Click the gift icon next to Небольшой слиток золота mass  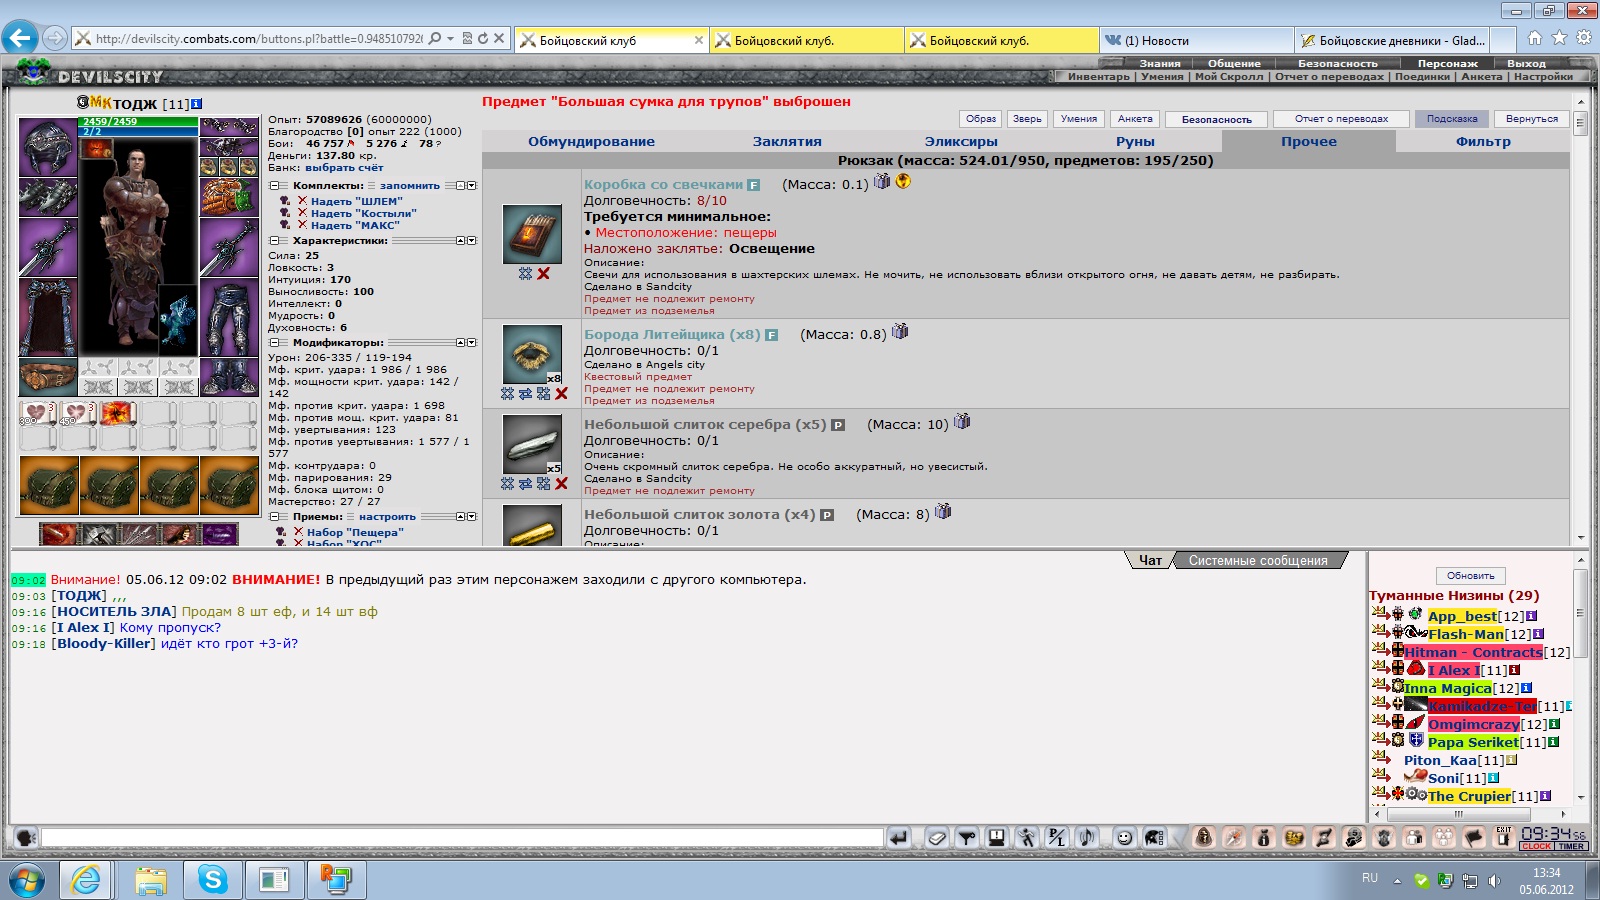(943, 512)
